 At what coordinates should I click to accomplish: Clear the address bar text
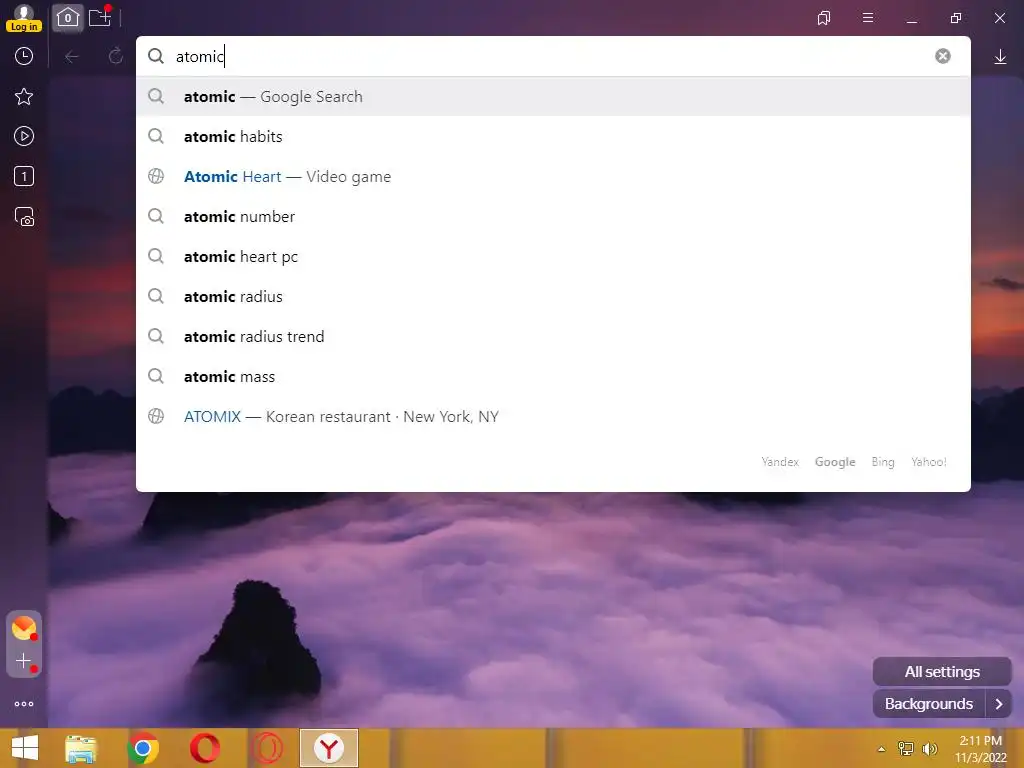(942, 56)
